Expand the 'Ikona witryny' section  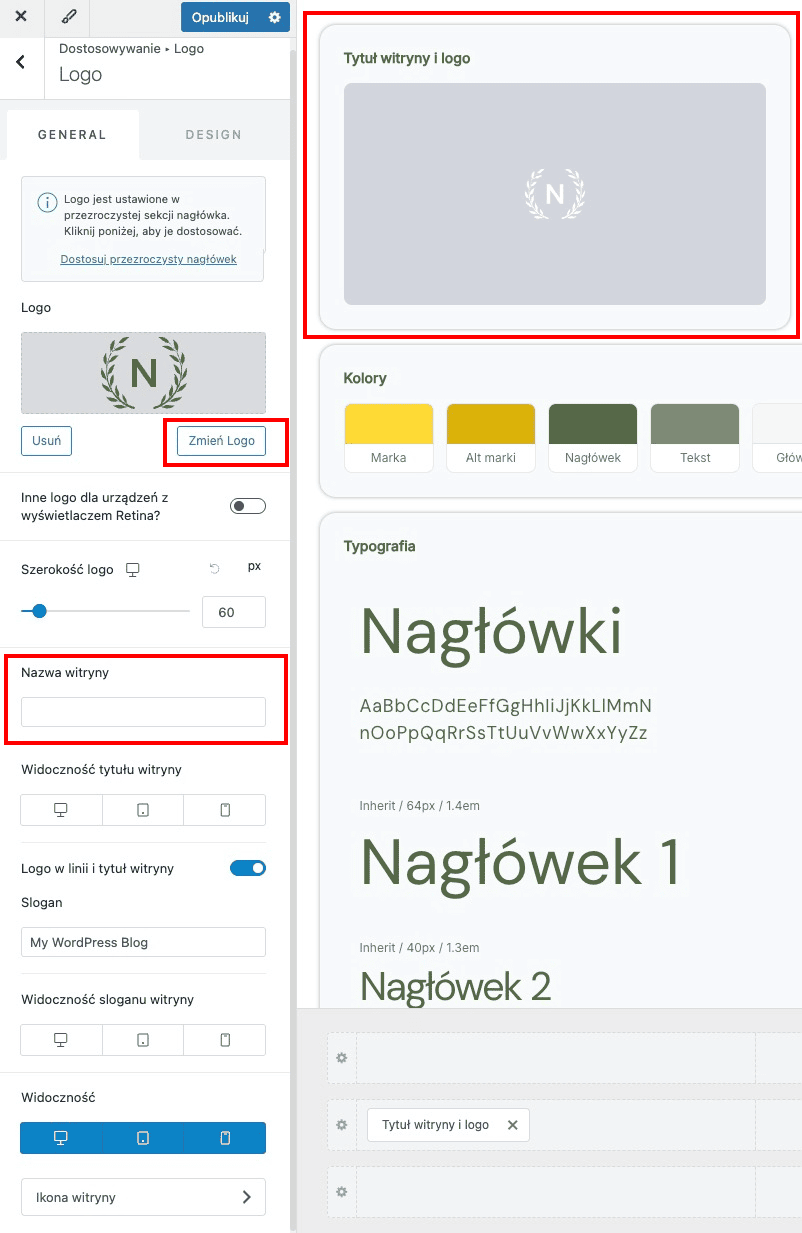point(143,1197)
